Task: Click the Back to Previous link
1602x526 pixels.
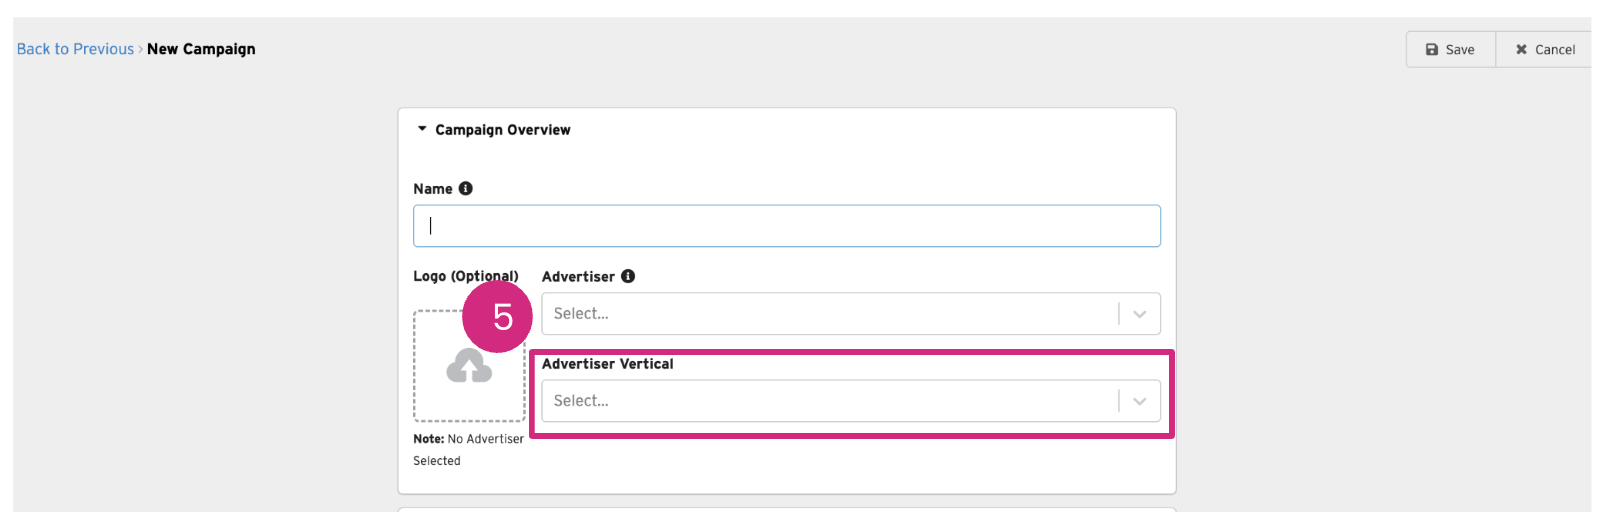Action: click(75, 49)
